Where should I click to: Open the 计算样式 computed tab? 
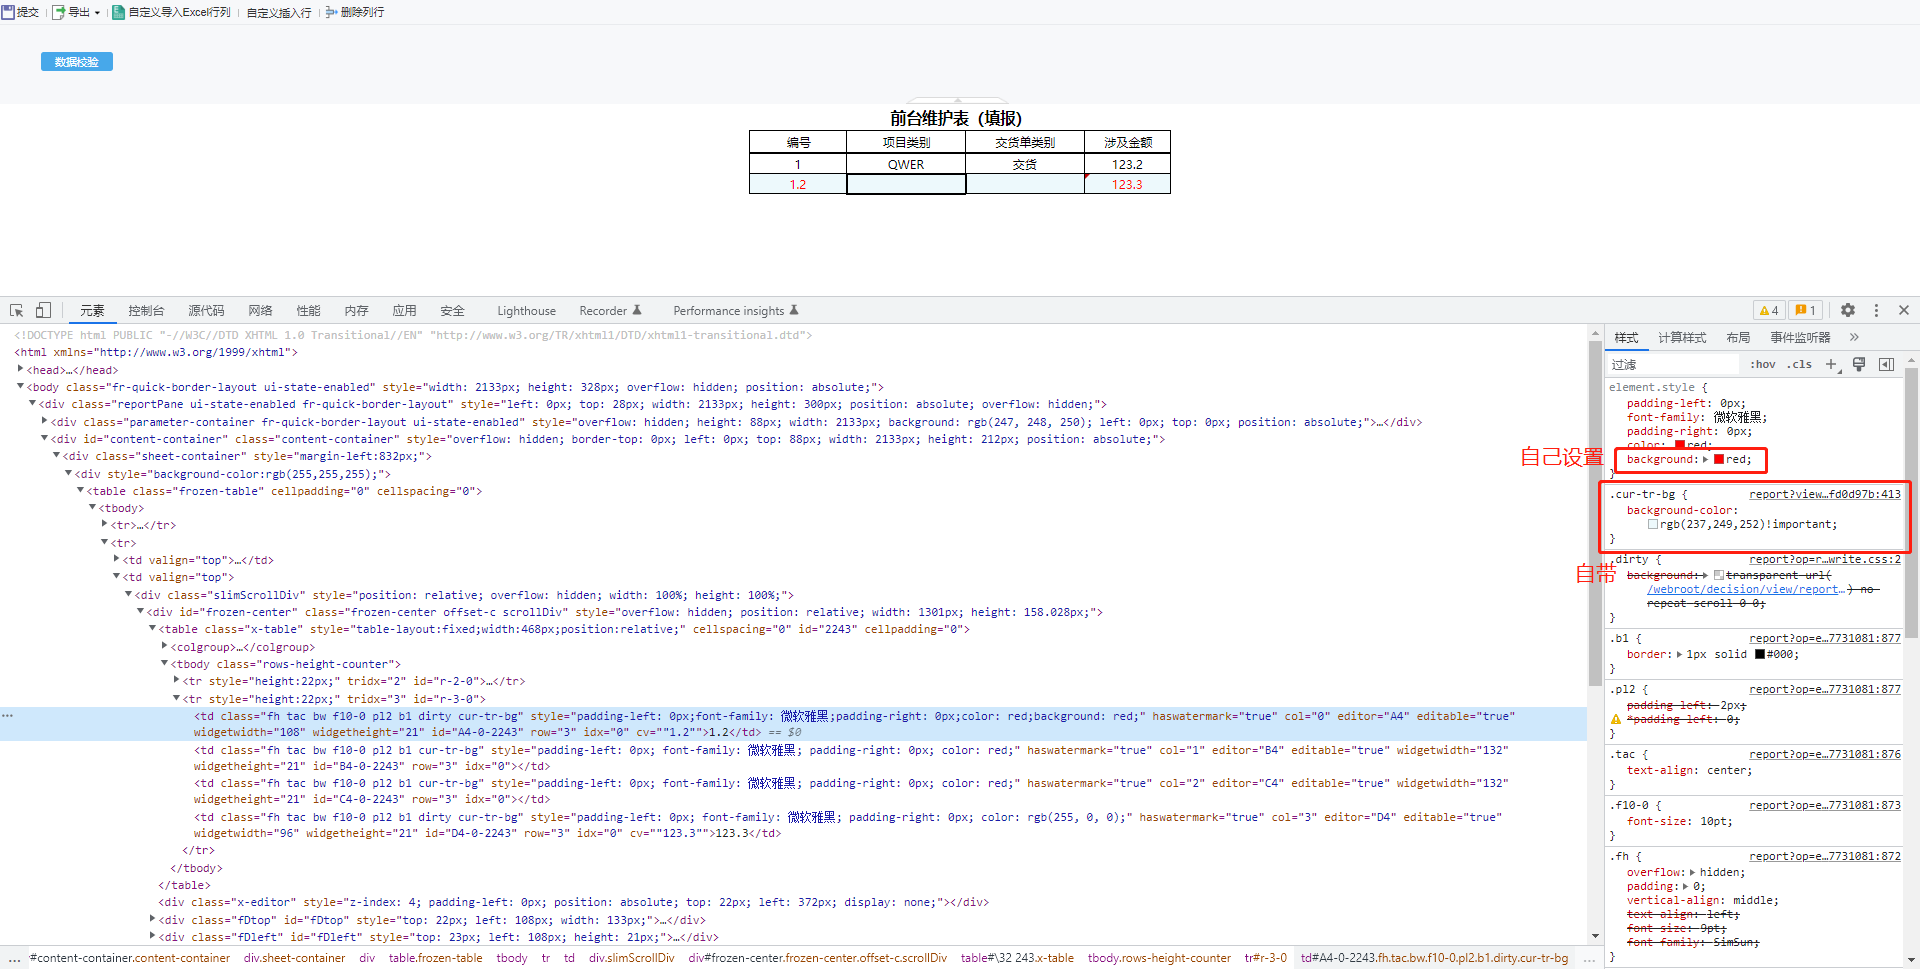[x=1682, y=338]
